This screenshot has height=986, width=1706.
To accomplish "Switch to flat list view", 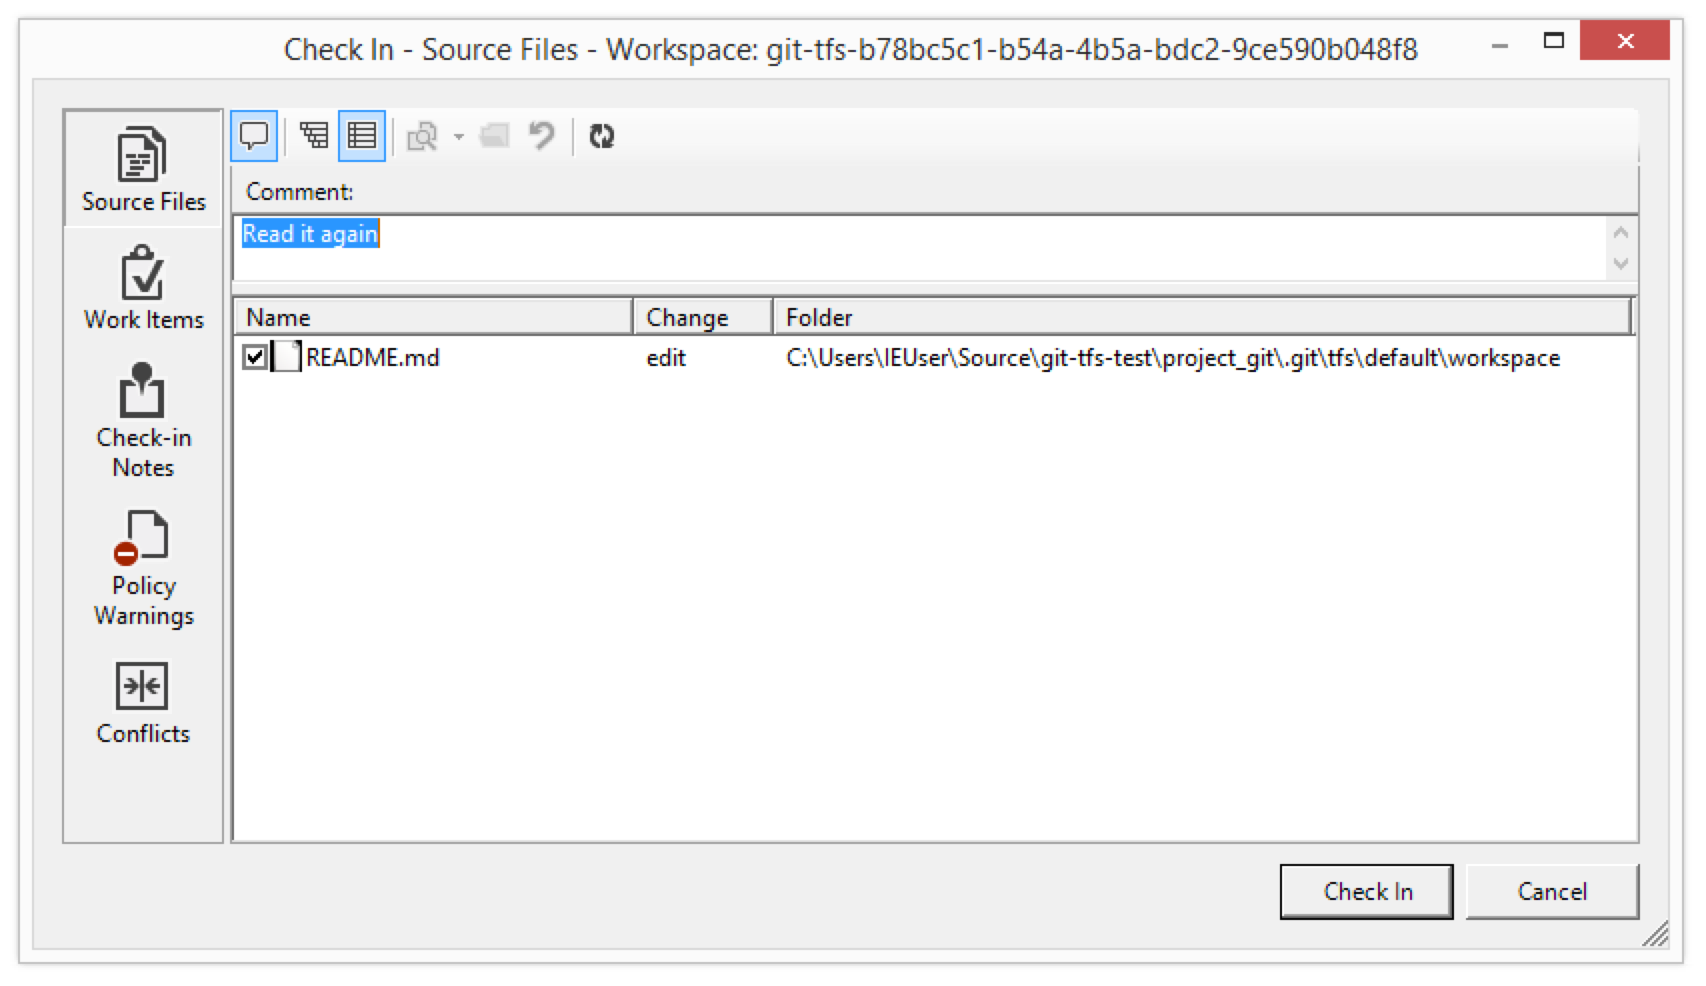I will (362, 136).
